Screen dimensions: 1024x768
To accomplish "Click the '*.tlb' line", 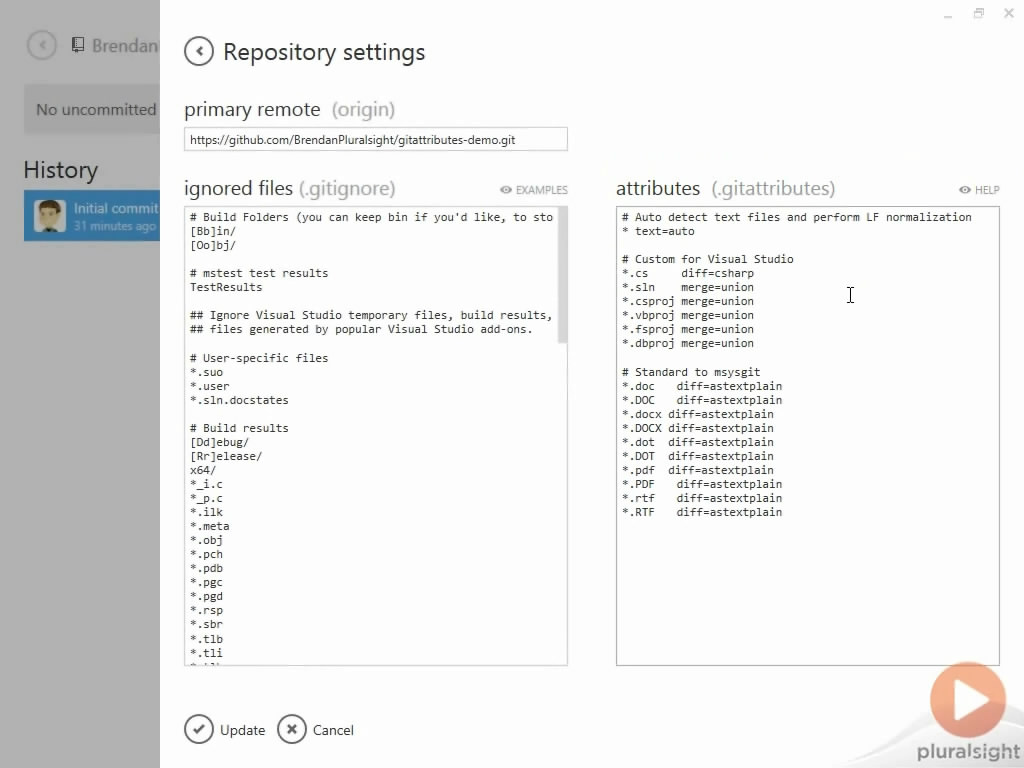I will click(x=206, y=639).
